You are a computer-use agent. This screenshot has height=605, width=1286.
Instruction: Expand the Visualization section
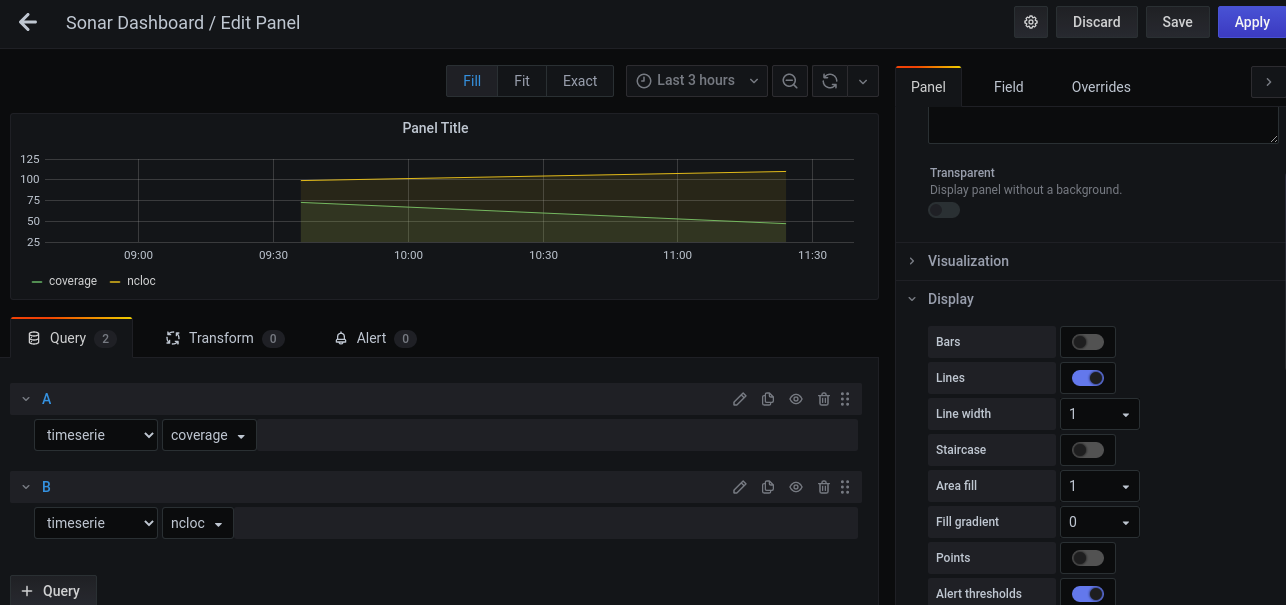pos(968,261)
